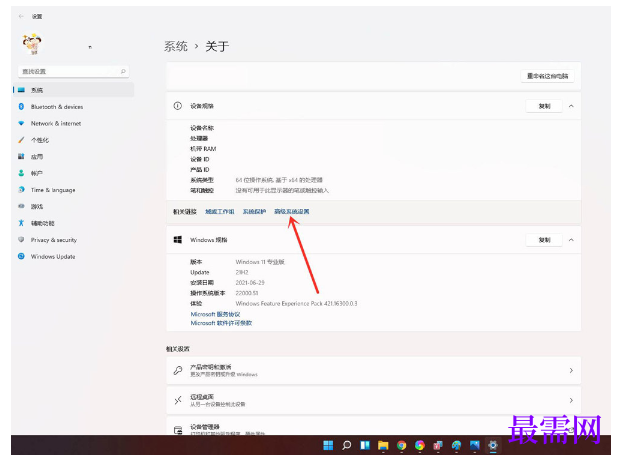Open taskbar Search

pos(346,446)
